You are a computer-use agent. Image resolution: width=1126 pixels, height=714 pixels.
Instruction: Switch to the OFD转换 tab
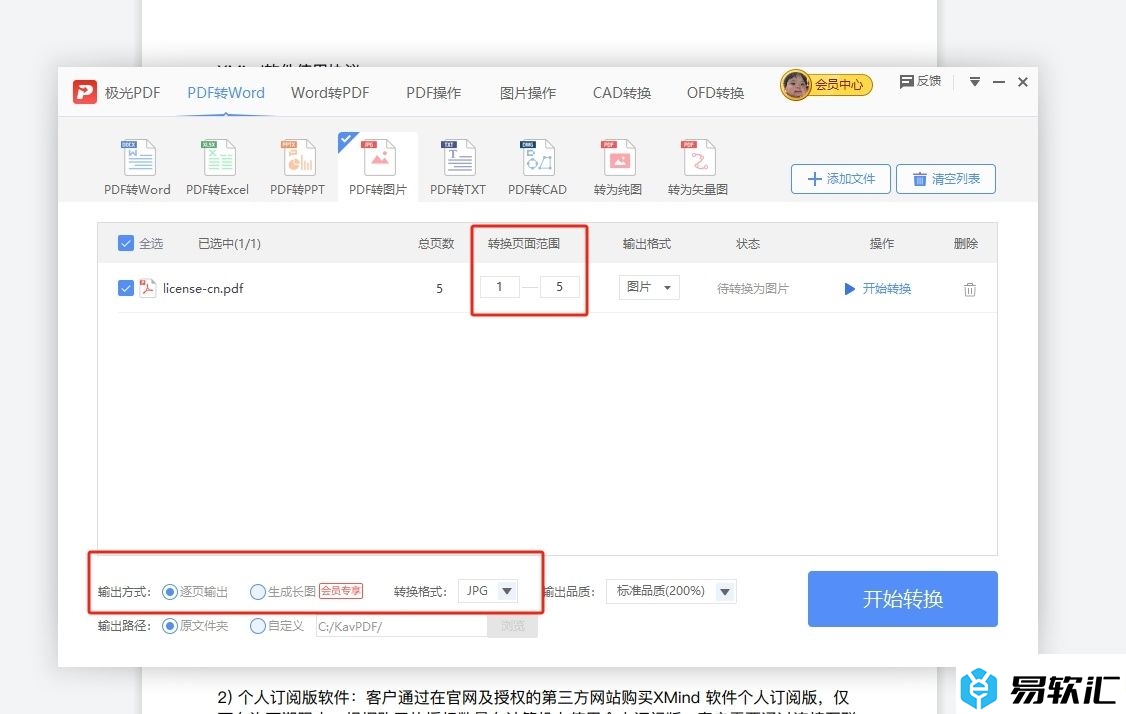tap(715, 93)
